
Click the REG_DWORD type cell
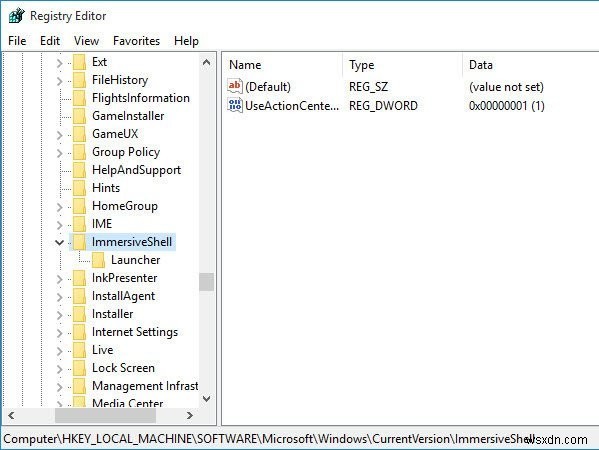pyautogui.click(x=383, y=105)
